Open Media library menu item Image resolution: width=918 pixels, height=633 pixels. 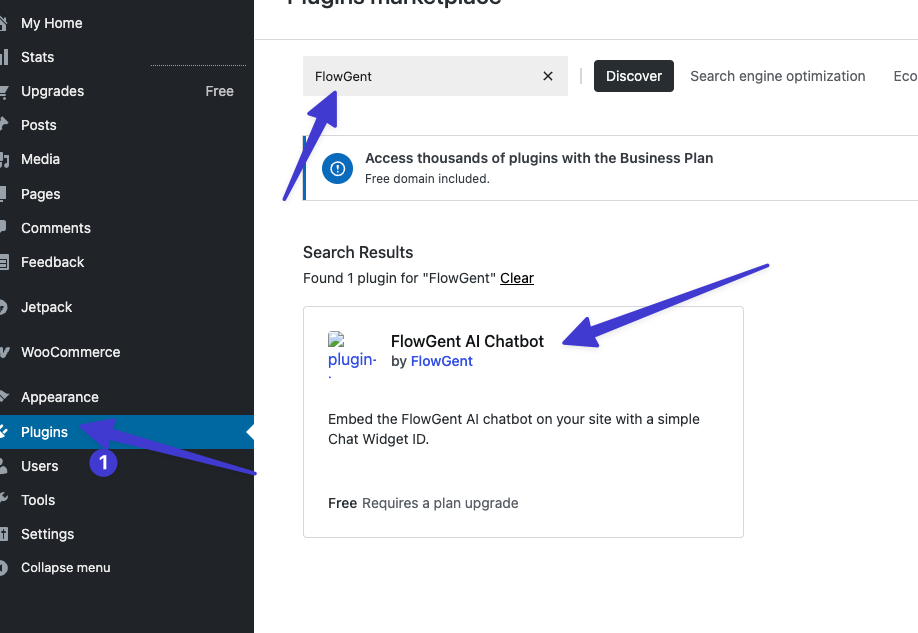[40, 159]
